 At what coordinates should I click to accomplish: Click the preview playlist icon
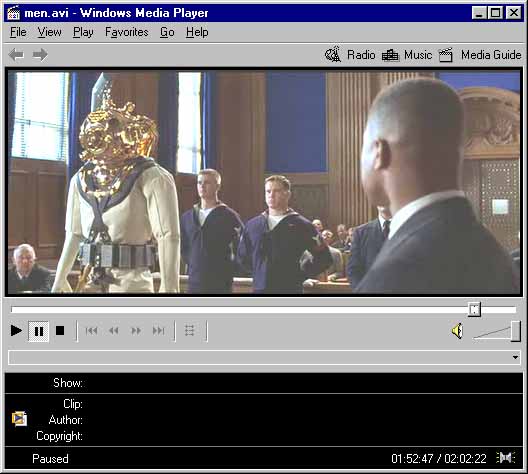coord(190,331)
